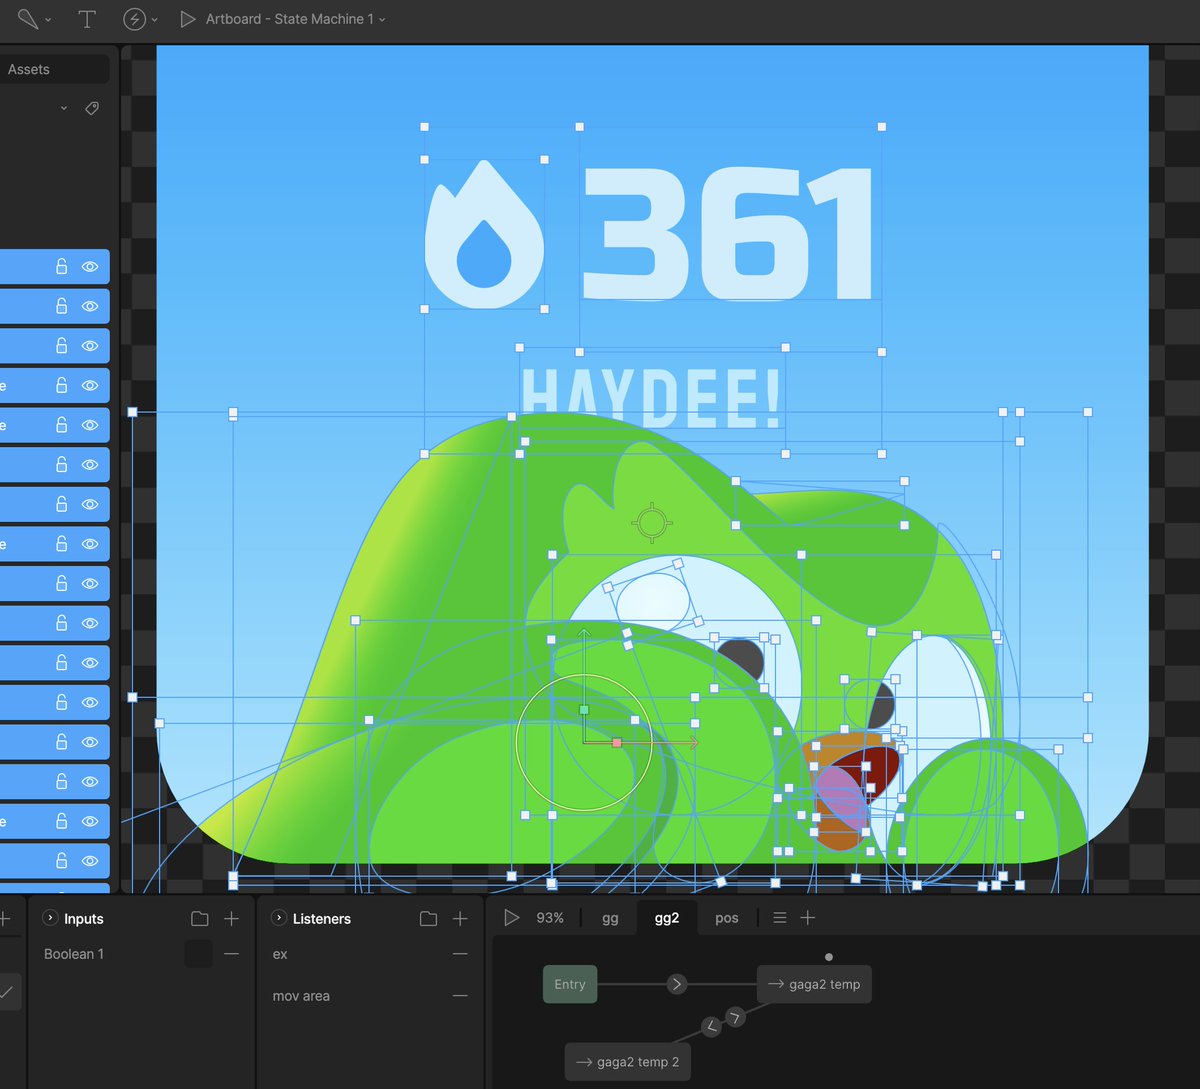Toggle the Boolean 1 checkbox
Image resolution: width=1200 pixels, height=1089 pixels.
199,954
